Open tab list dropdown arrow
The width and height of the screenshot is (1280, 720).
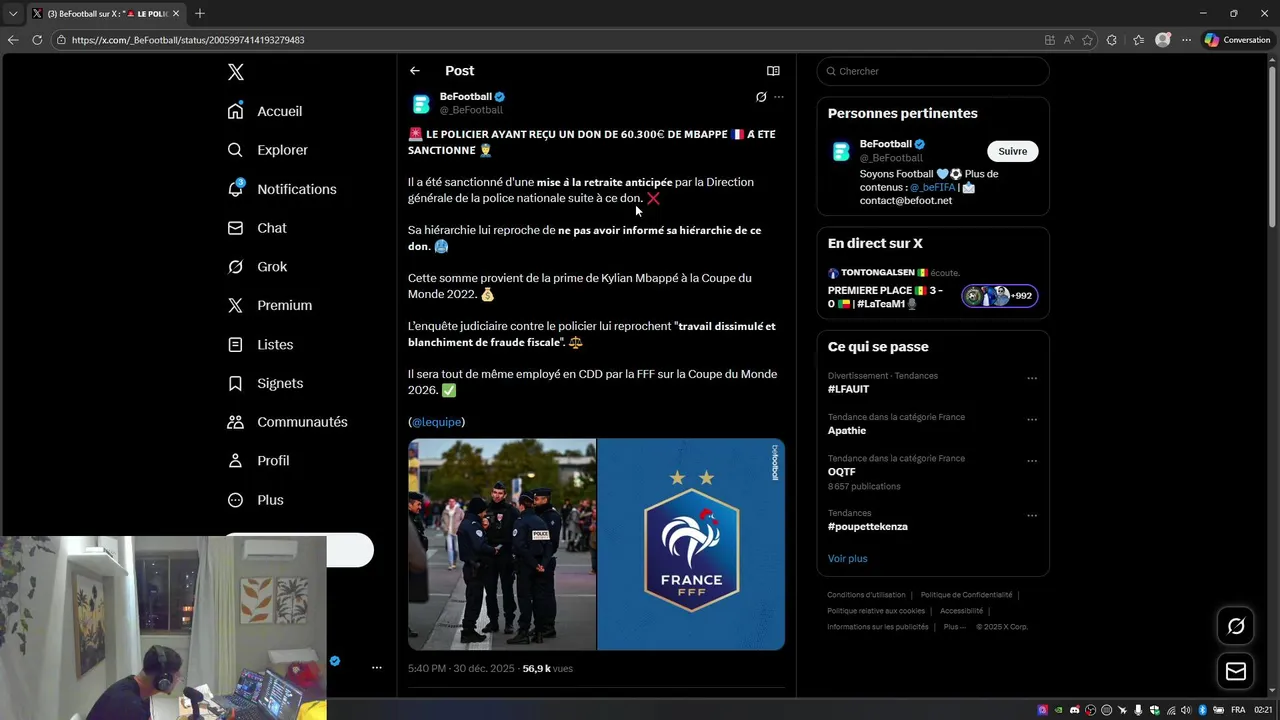coord(13,13)
